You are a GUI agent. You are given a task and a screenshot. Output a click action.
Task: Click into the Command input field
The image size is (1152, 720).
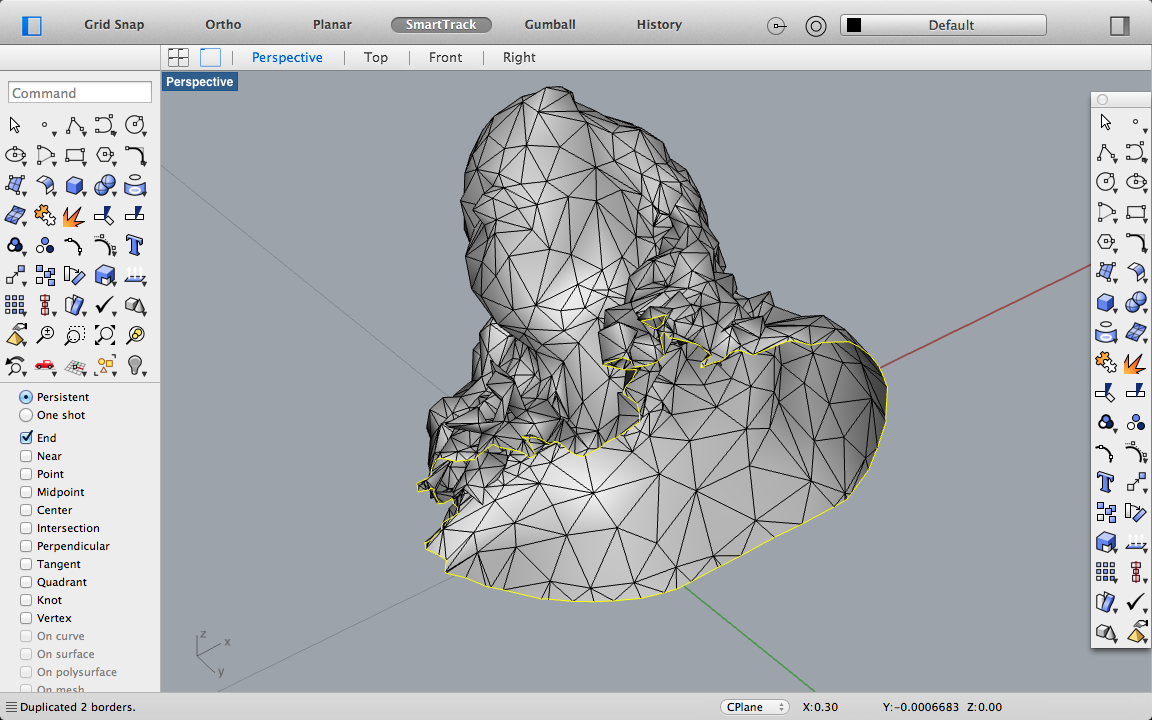[80, 93]
